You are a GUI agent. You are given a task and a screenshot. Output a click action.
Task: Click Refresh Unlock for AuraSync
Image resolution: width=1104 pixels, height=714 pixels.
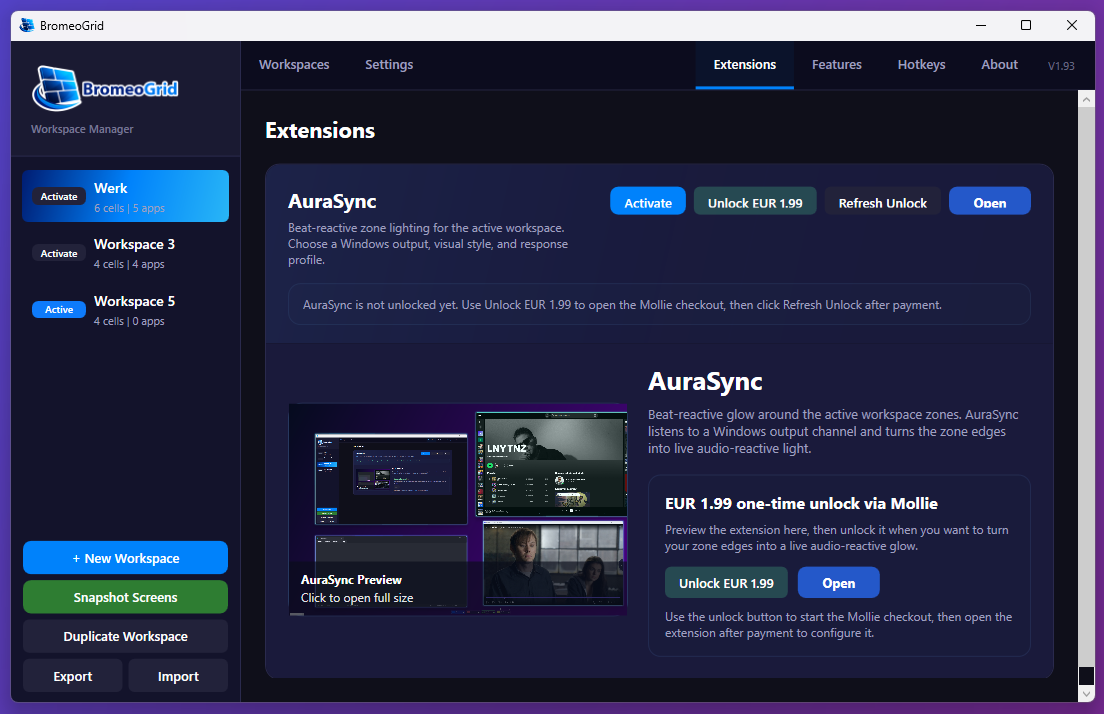882,201
